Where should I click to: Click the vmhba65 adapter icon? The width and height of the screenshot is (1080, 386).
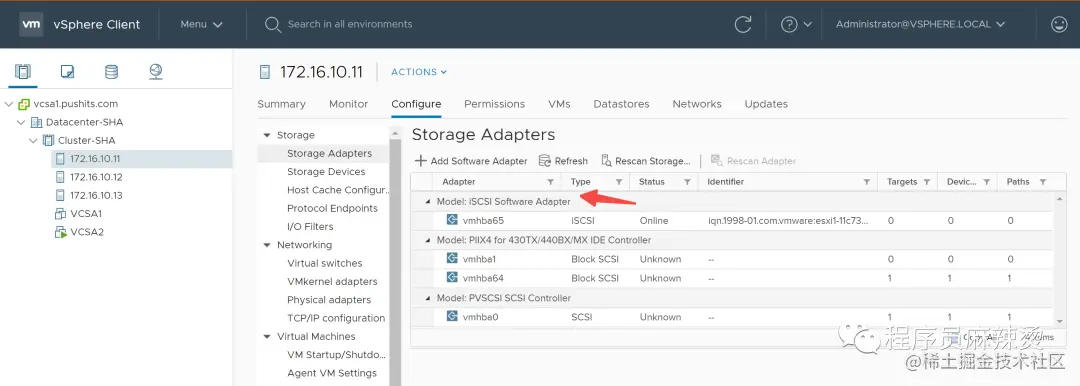pos(452,221)
